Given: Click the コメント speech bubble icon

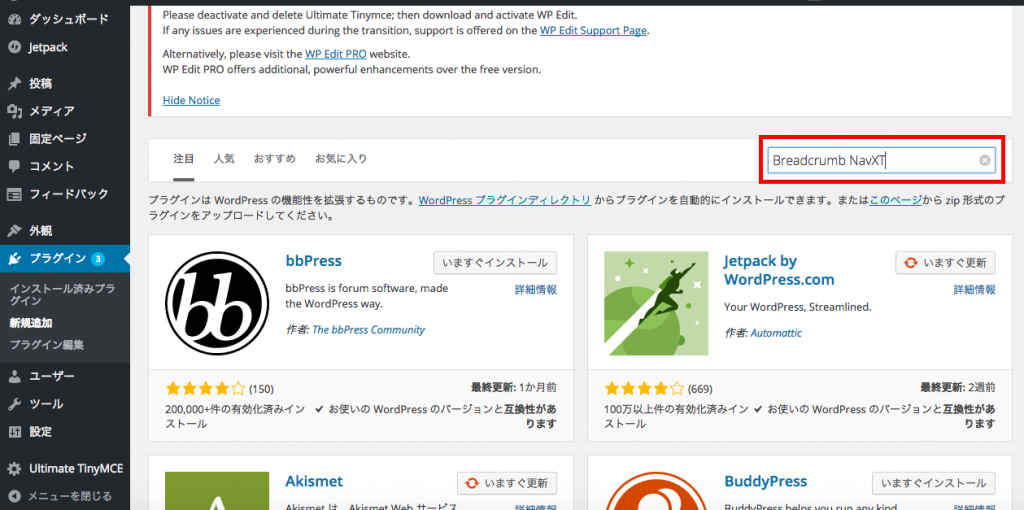Looking at the screenshot, I should click(x=14, y=166).
